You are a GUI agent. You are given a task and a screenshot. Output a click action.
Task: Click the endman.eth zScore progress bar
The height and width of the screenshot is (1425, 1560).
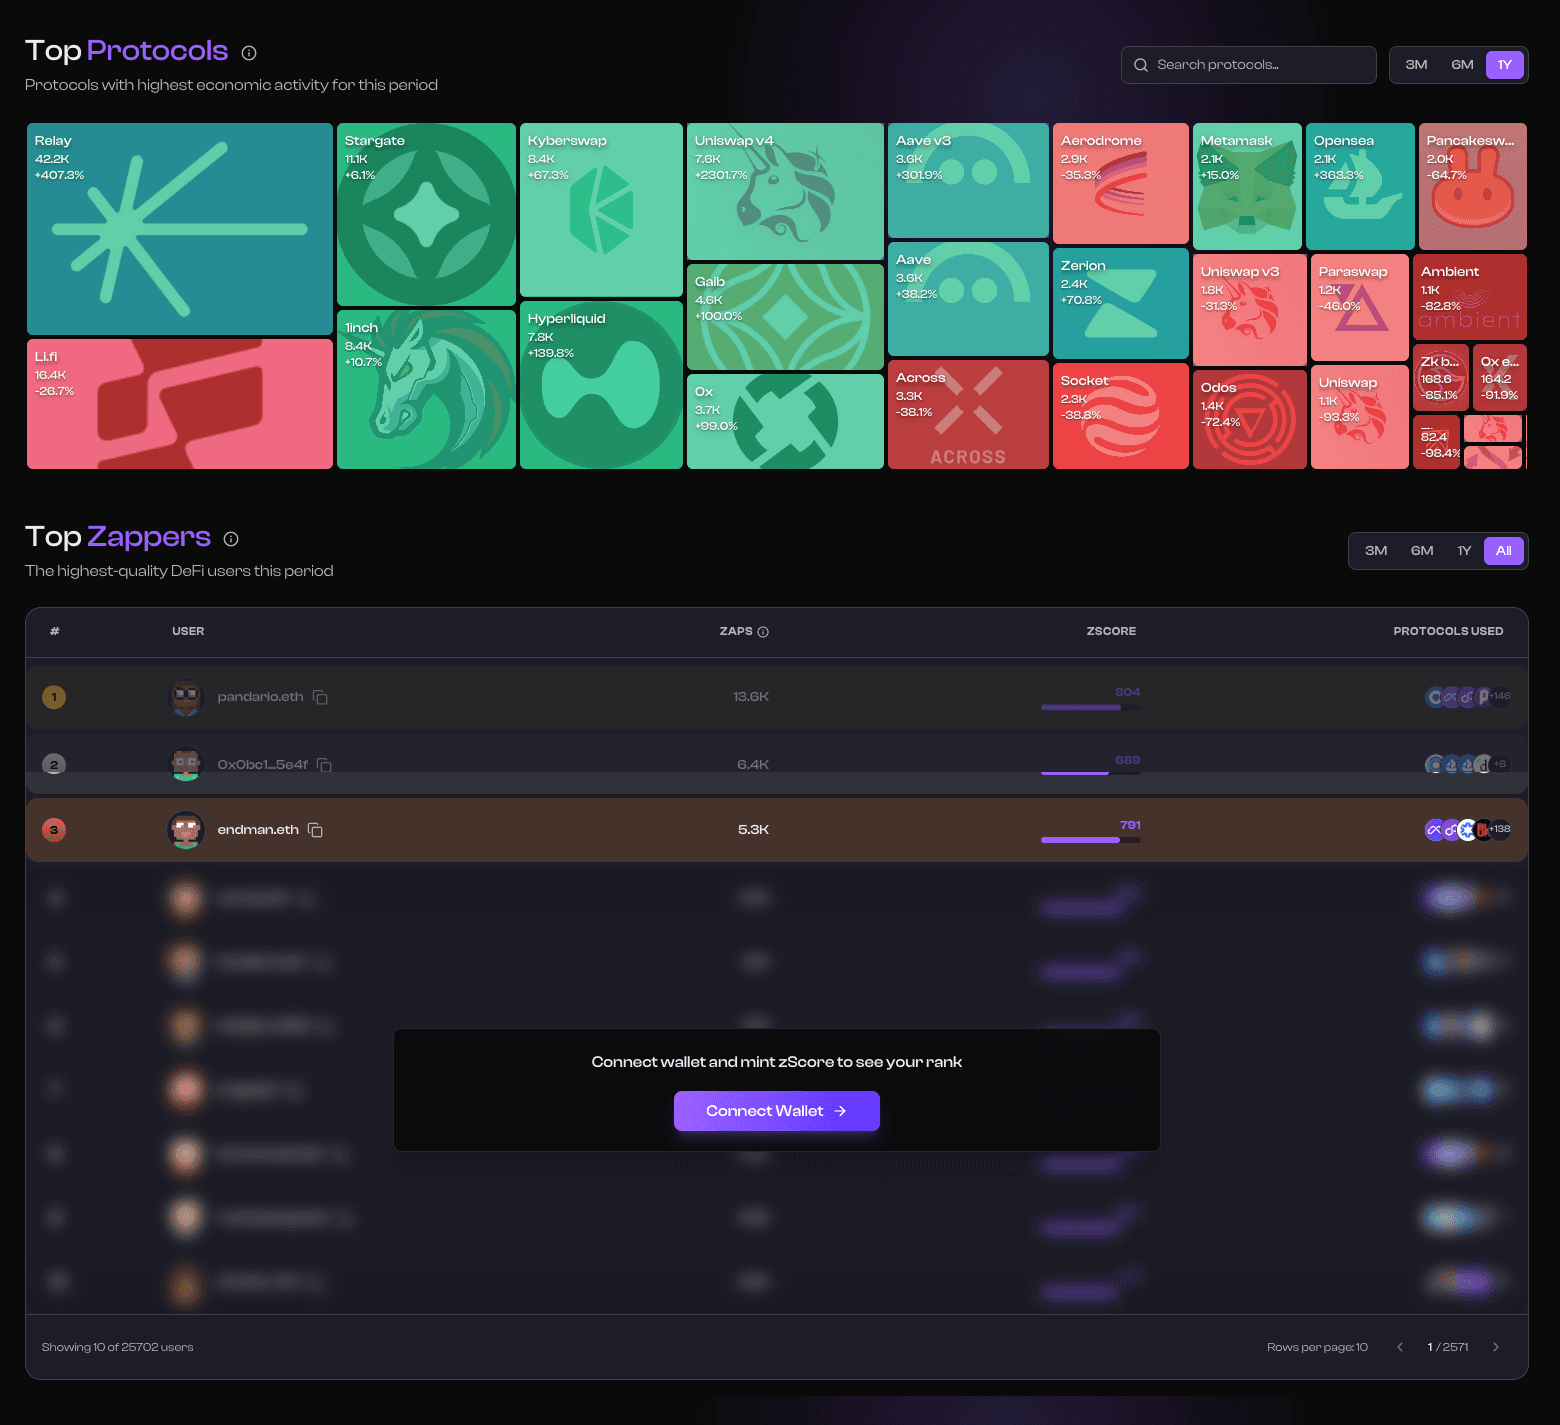coord(1090,840)
